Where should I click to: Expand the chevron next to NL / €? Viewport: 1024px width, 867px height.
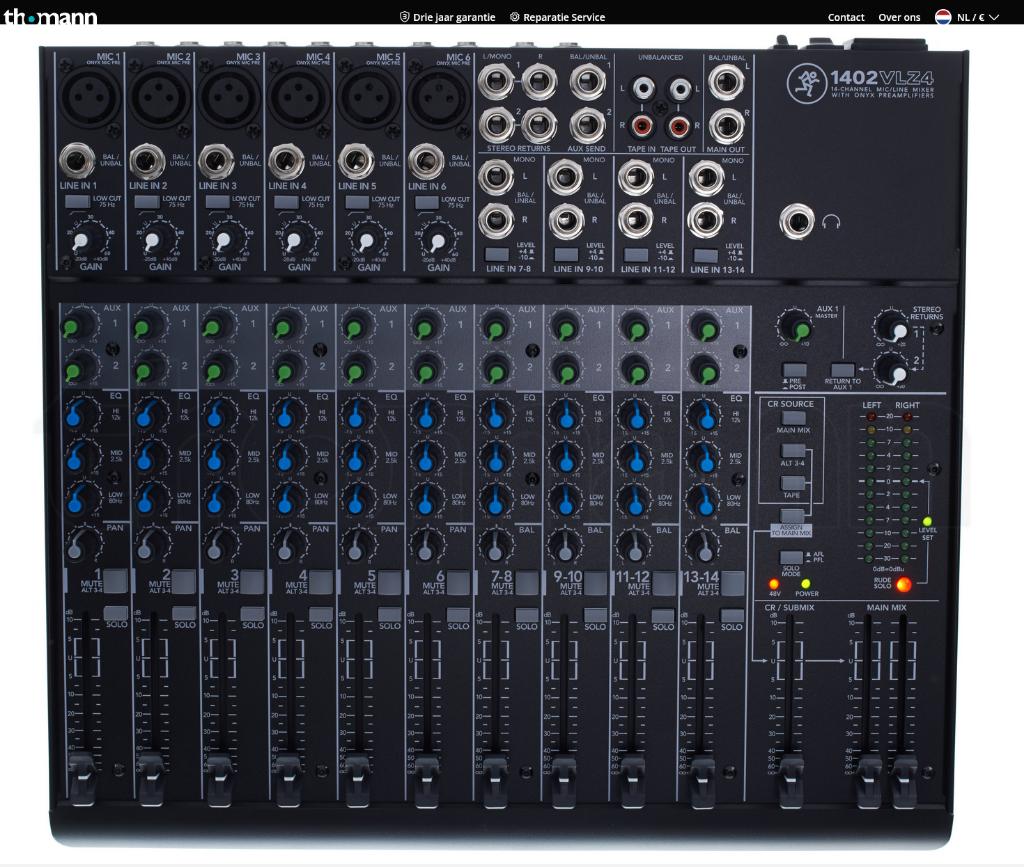pos(994,18)
